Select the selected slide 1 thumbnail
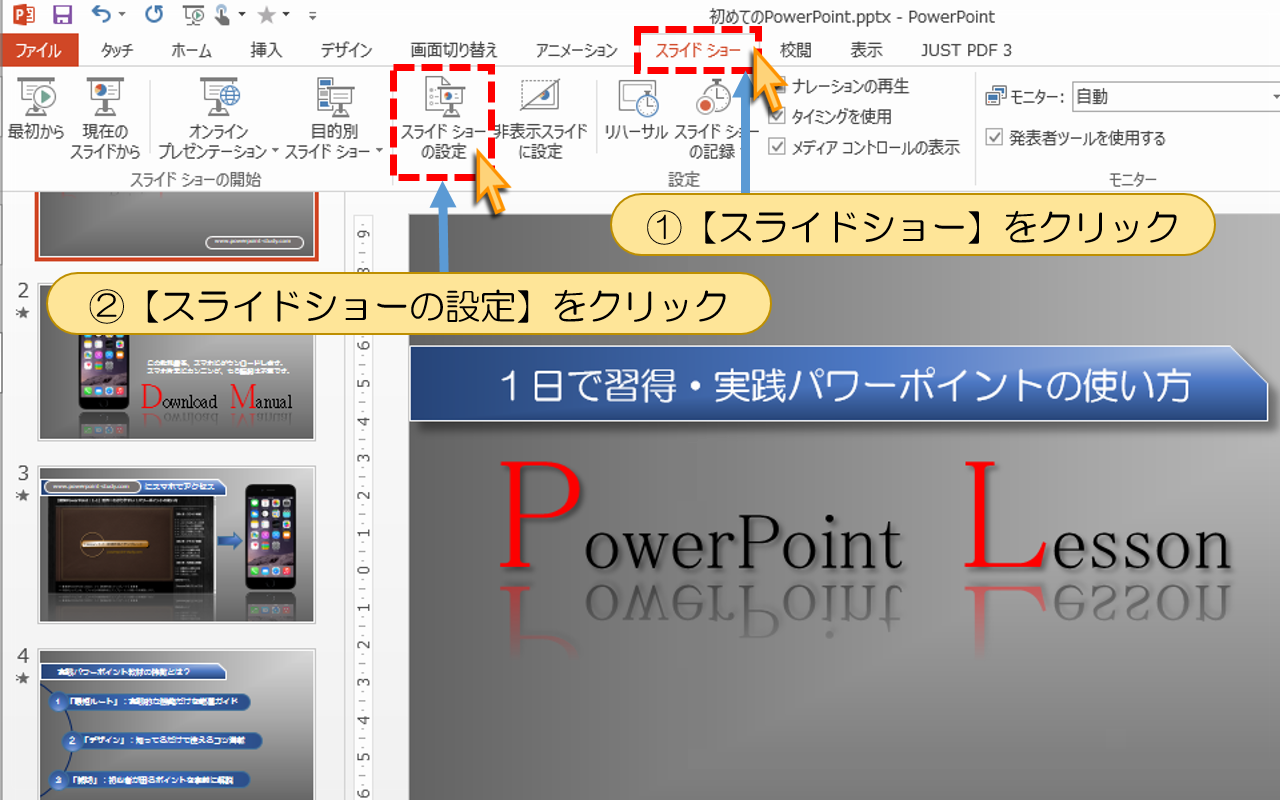The height and width of the screenshot is (800, 1280). [177, 225]
